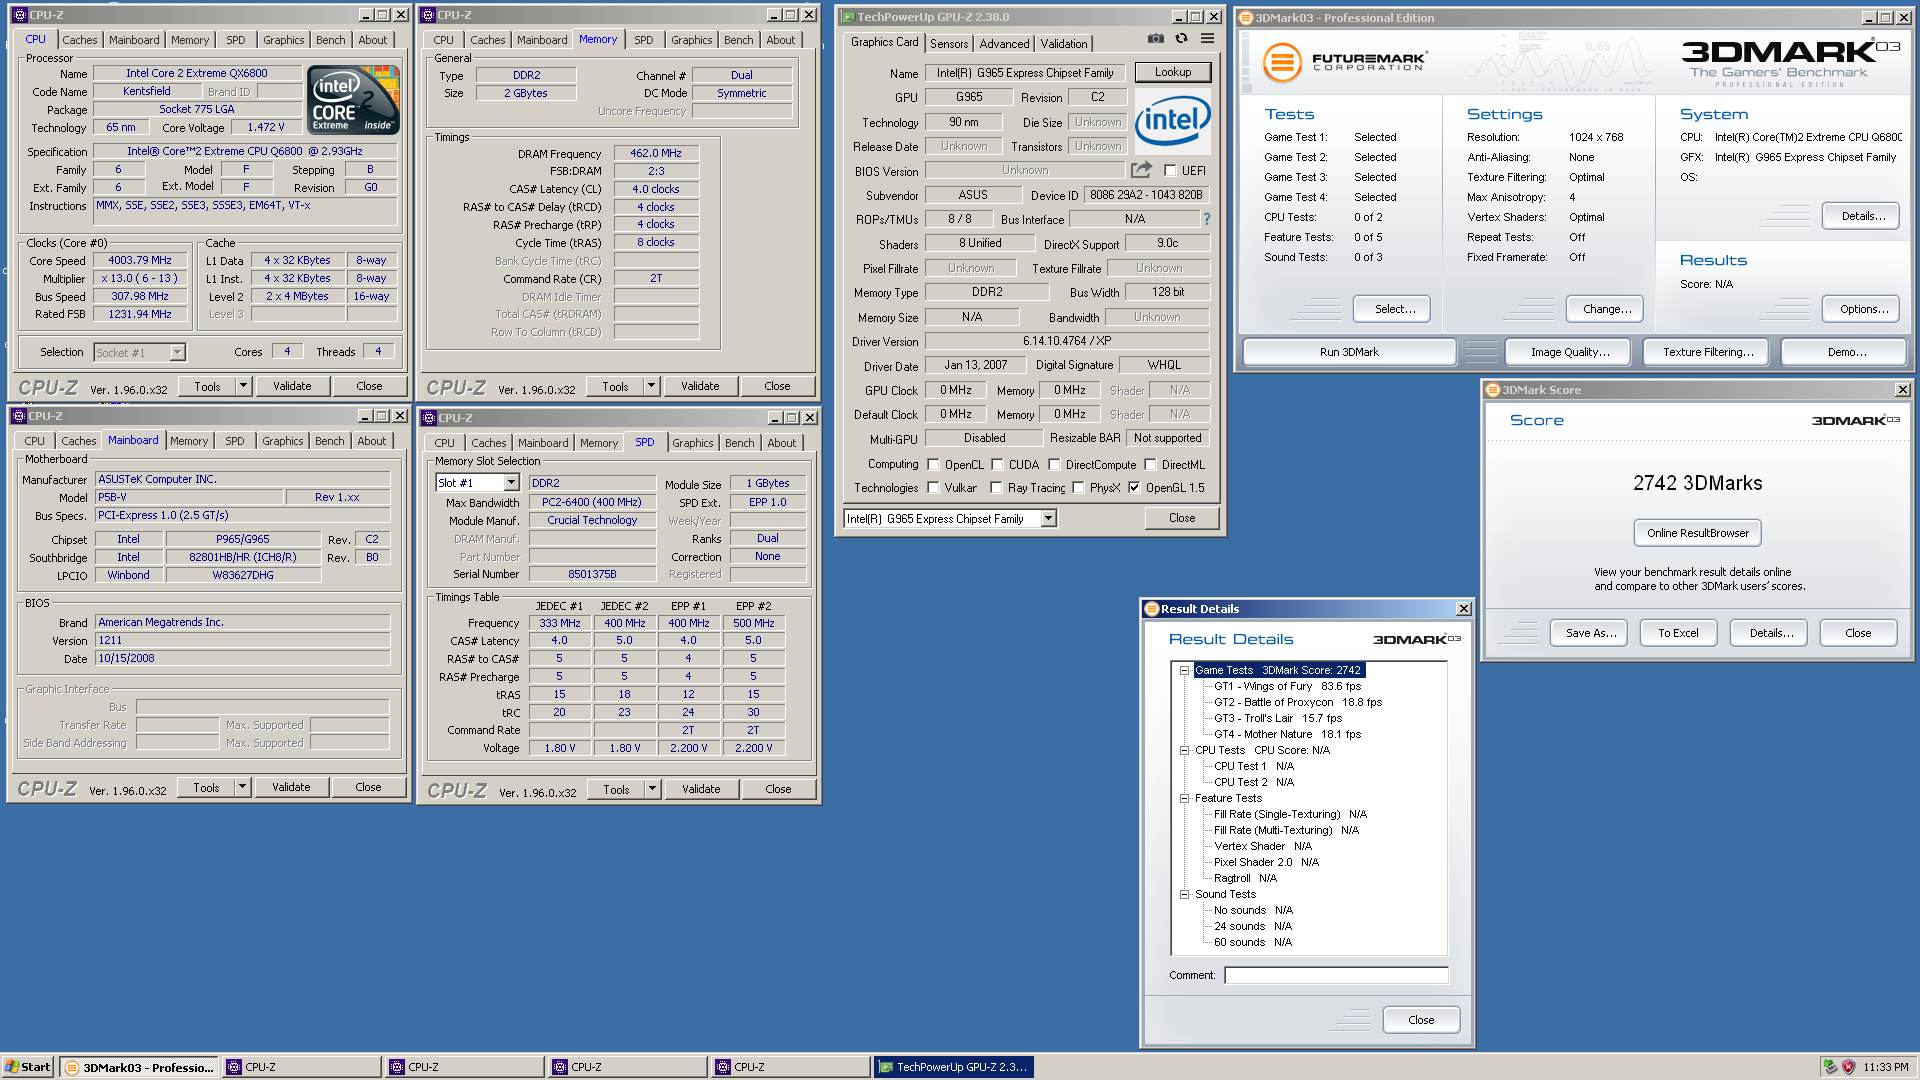
Task: Click the Bus Interface question mark icon
Action: (x=1206, y=219)
